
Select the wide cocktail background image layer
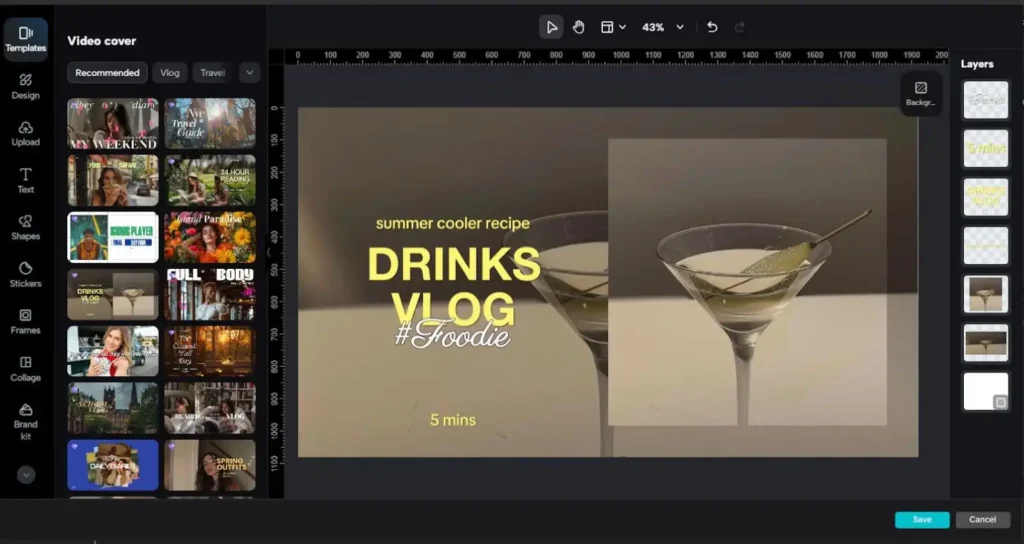tap(985, 342)
